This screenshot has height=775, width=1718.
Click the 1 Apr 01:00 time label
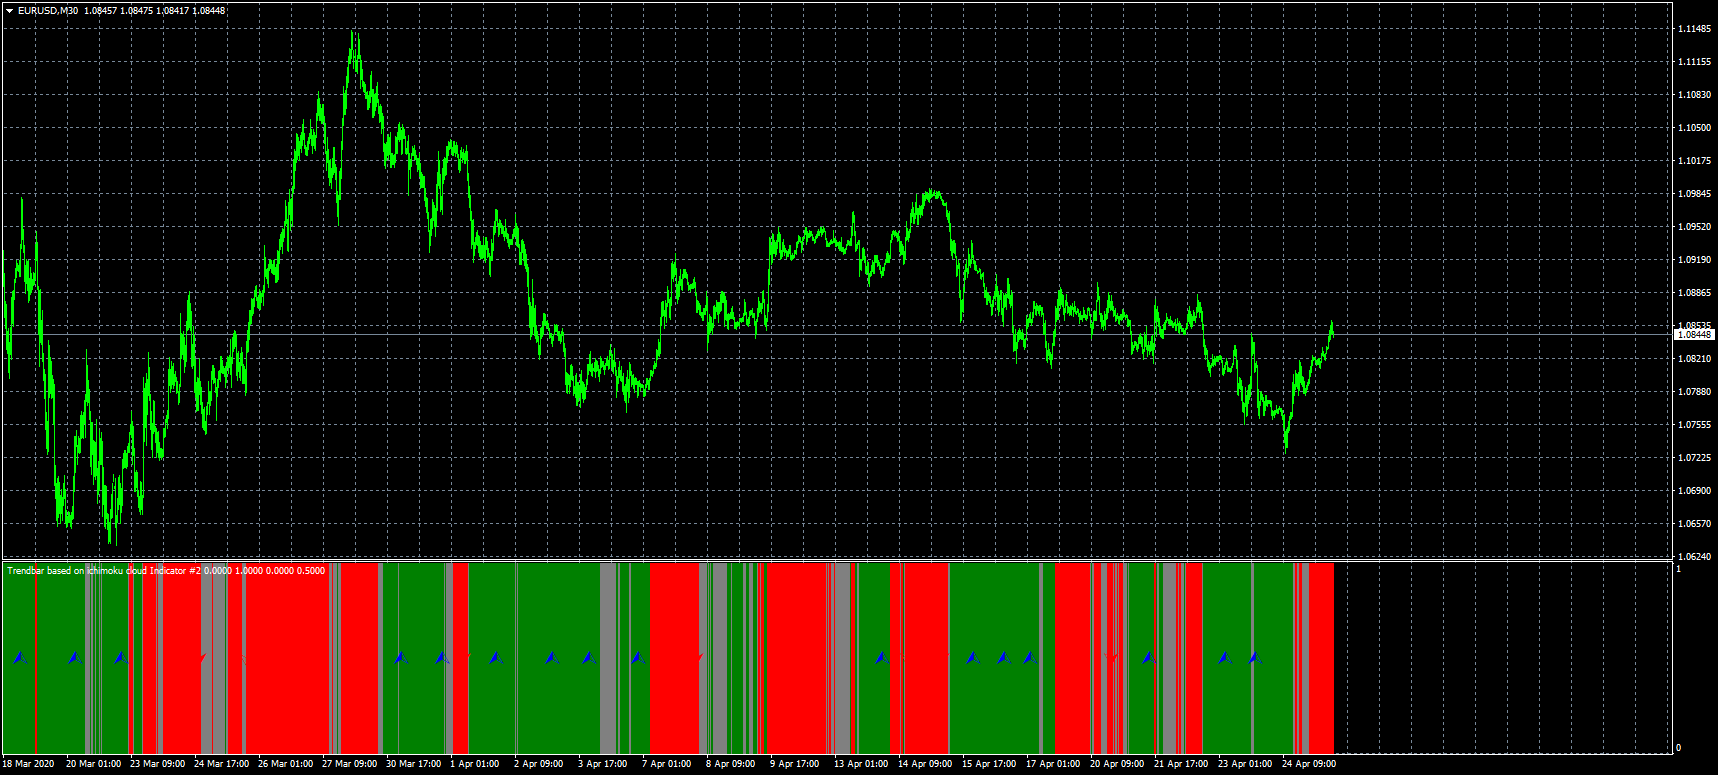coord(475,764)
